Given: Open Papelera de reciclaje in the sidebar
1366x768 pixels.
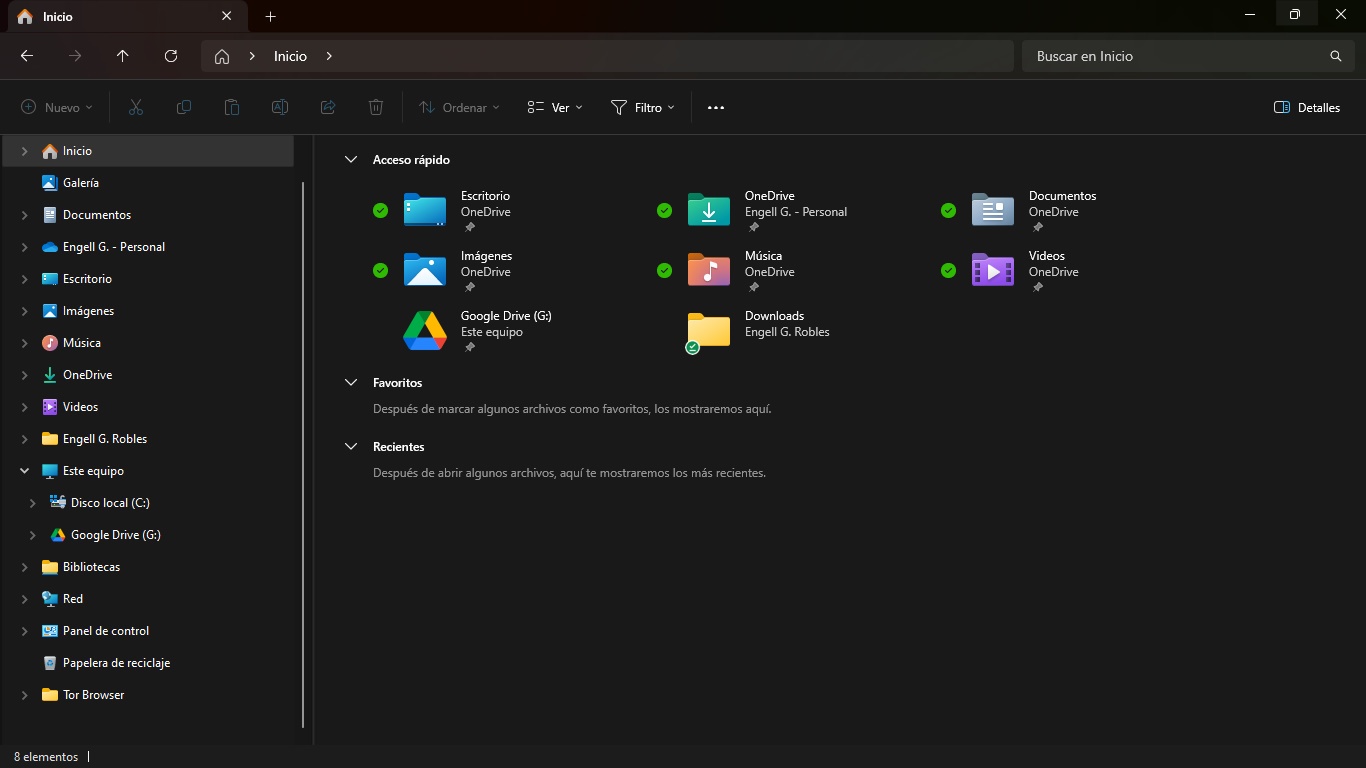Looking at the screenshot, I should [116, 663].
